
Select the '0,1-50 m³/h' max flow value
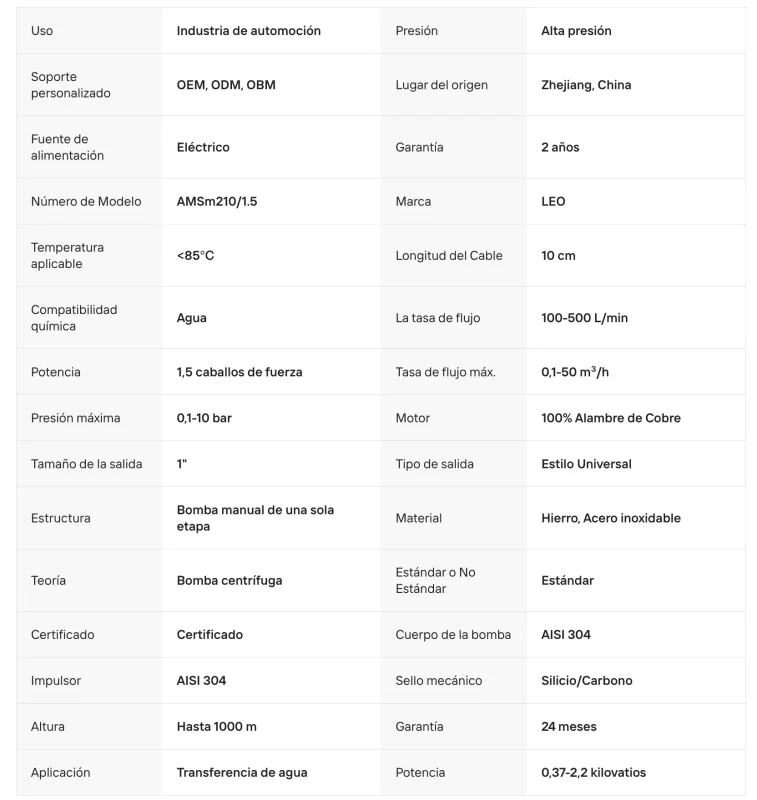click(575, 372)
